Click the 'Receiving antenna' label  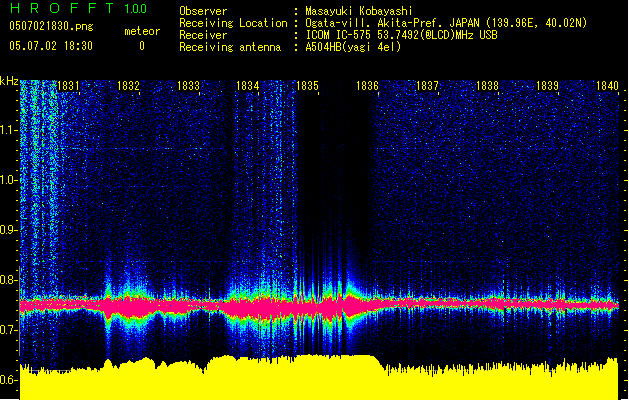(x=230, y=47)
